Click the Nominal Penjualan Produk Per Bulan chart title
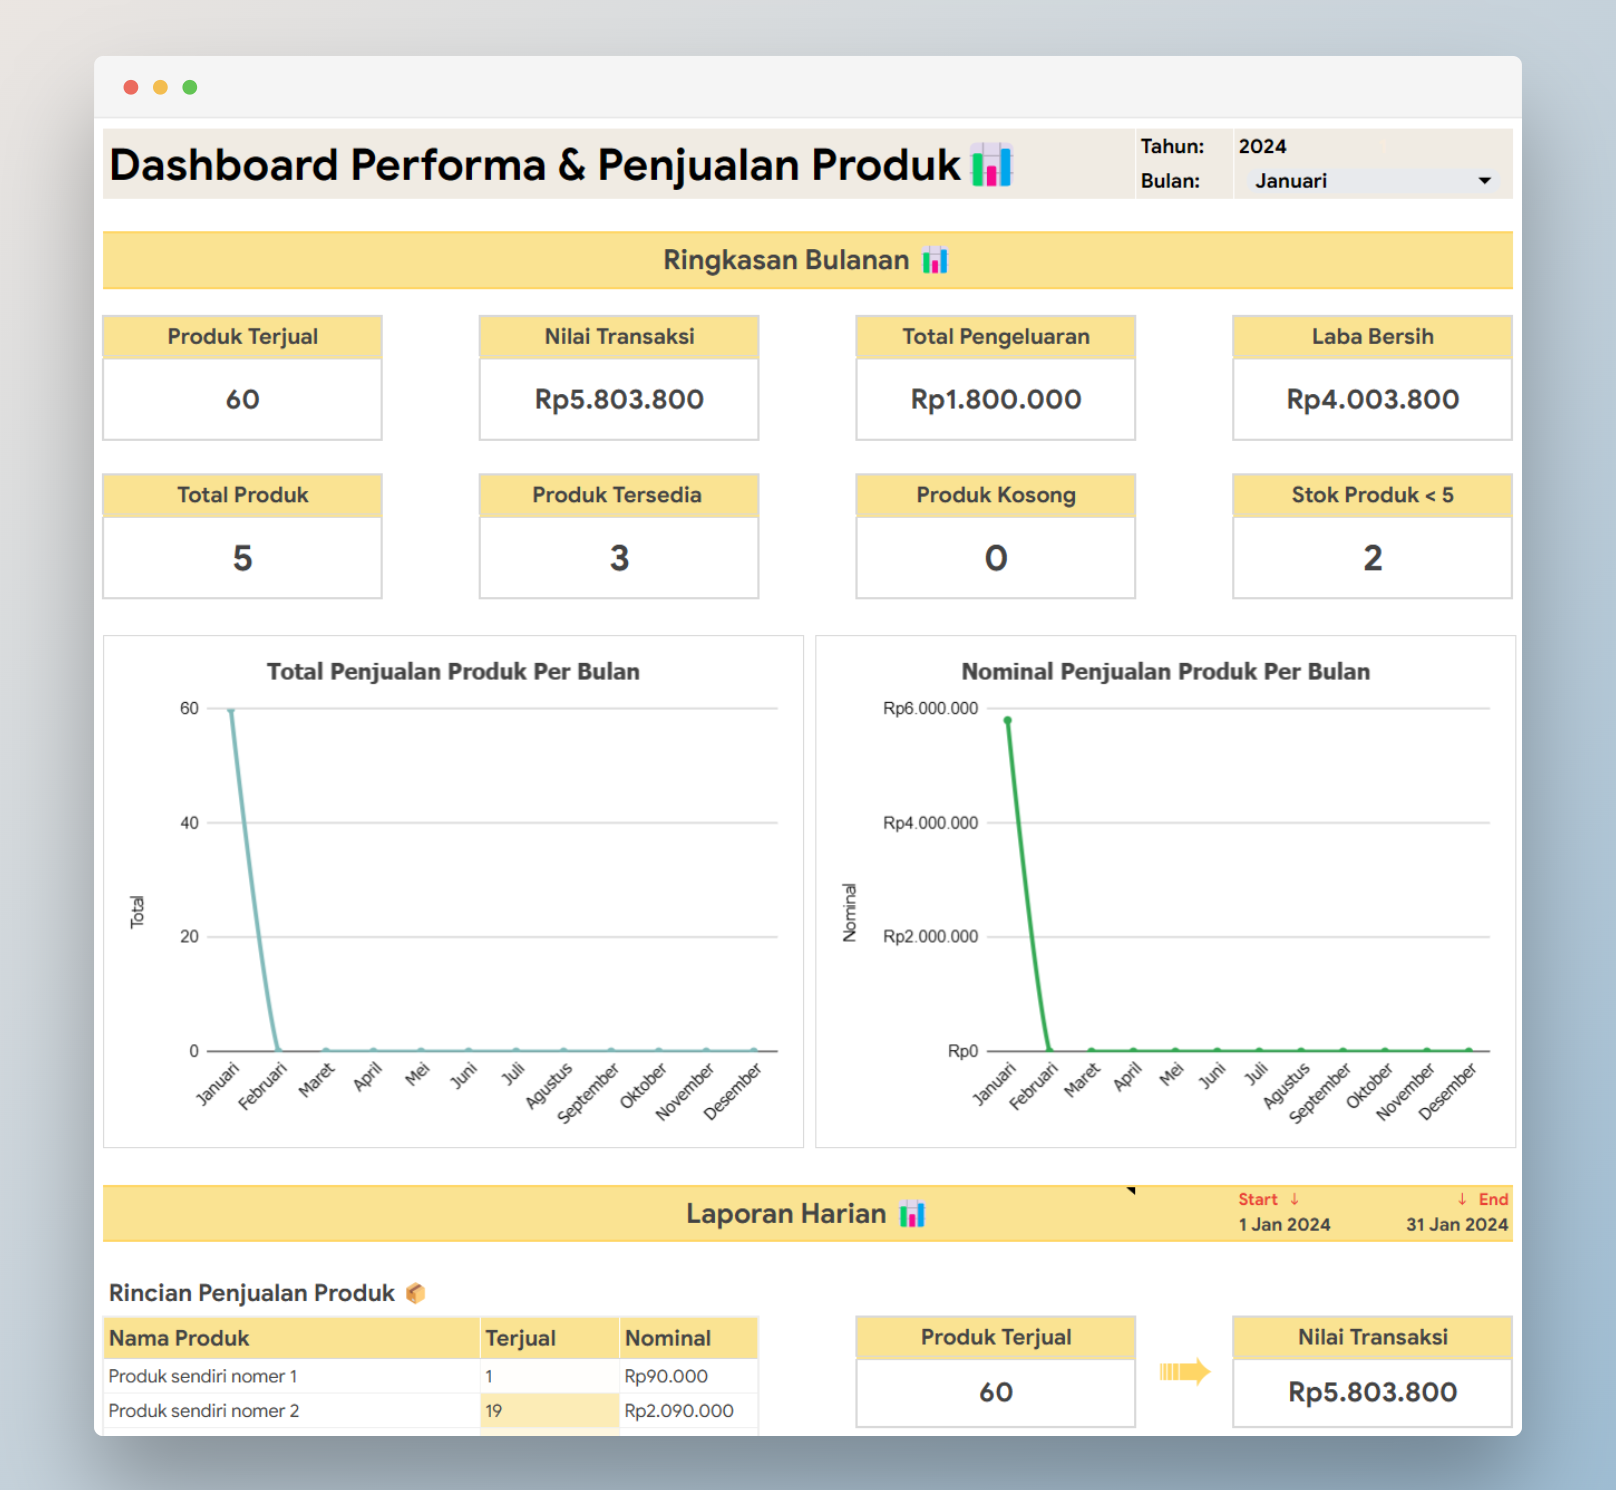The height and width of the screenshot is (1490, 1616). (1166, 672)
